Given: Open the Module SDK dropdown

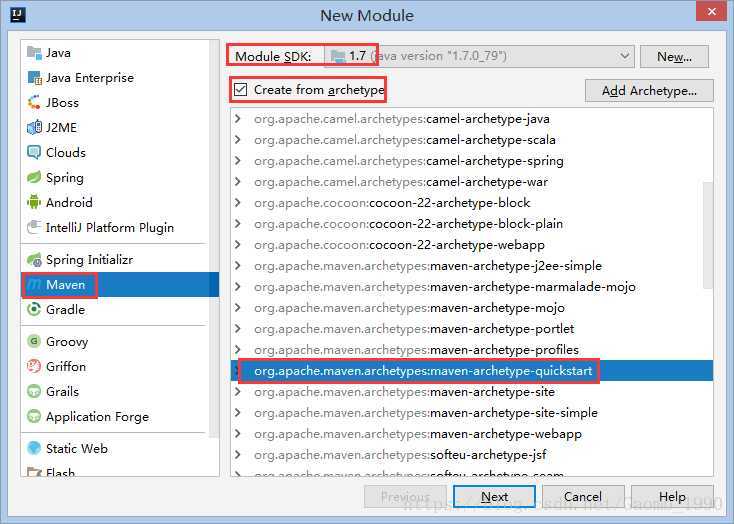Looking at the screenshot, I should (x=479, y=57).
